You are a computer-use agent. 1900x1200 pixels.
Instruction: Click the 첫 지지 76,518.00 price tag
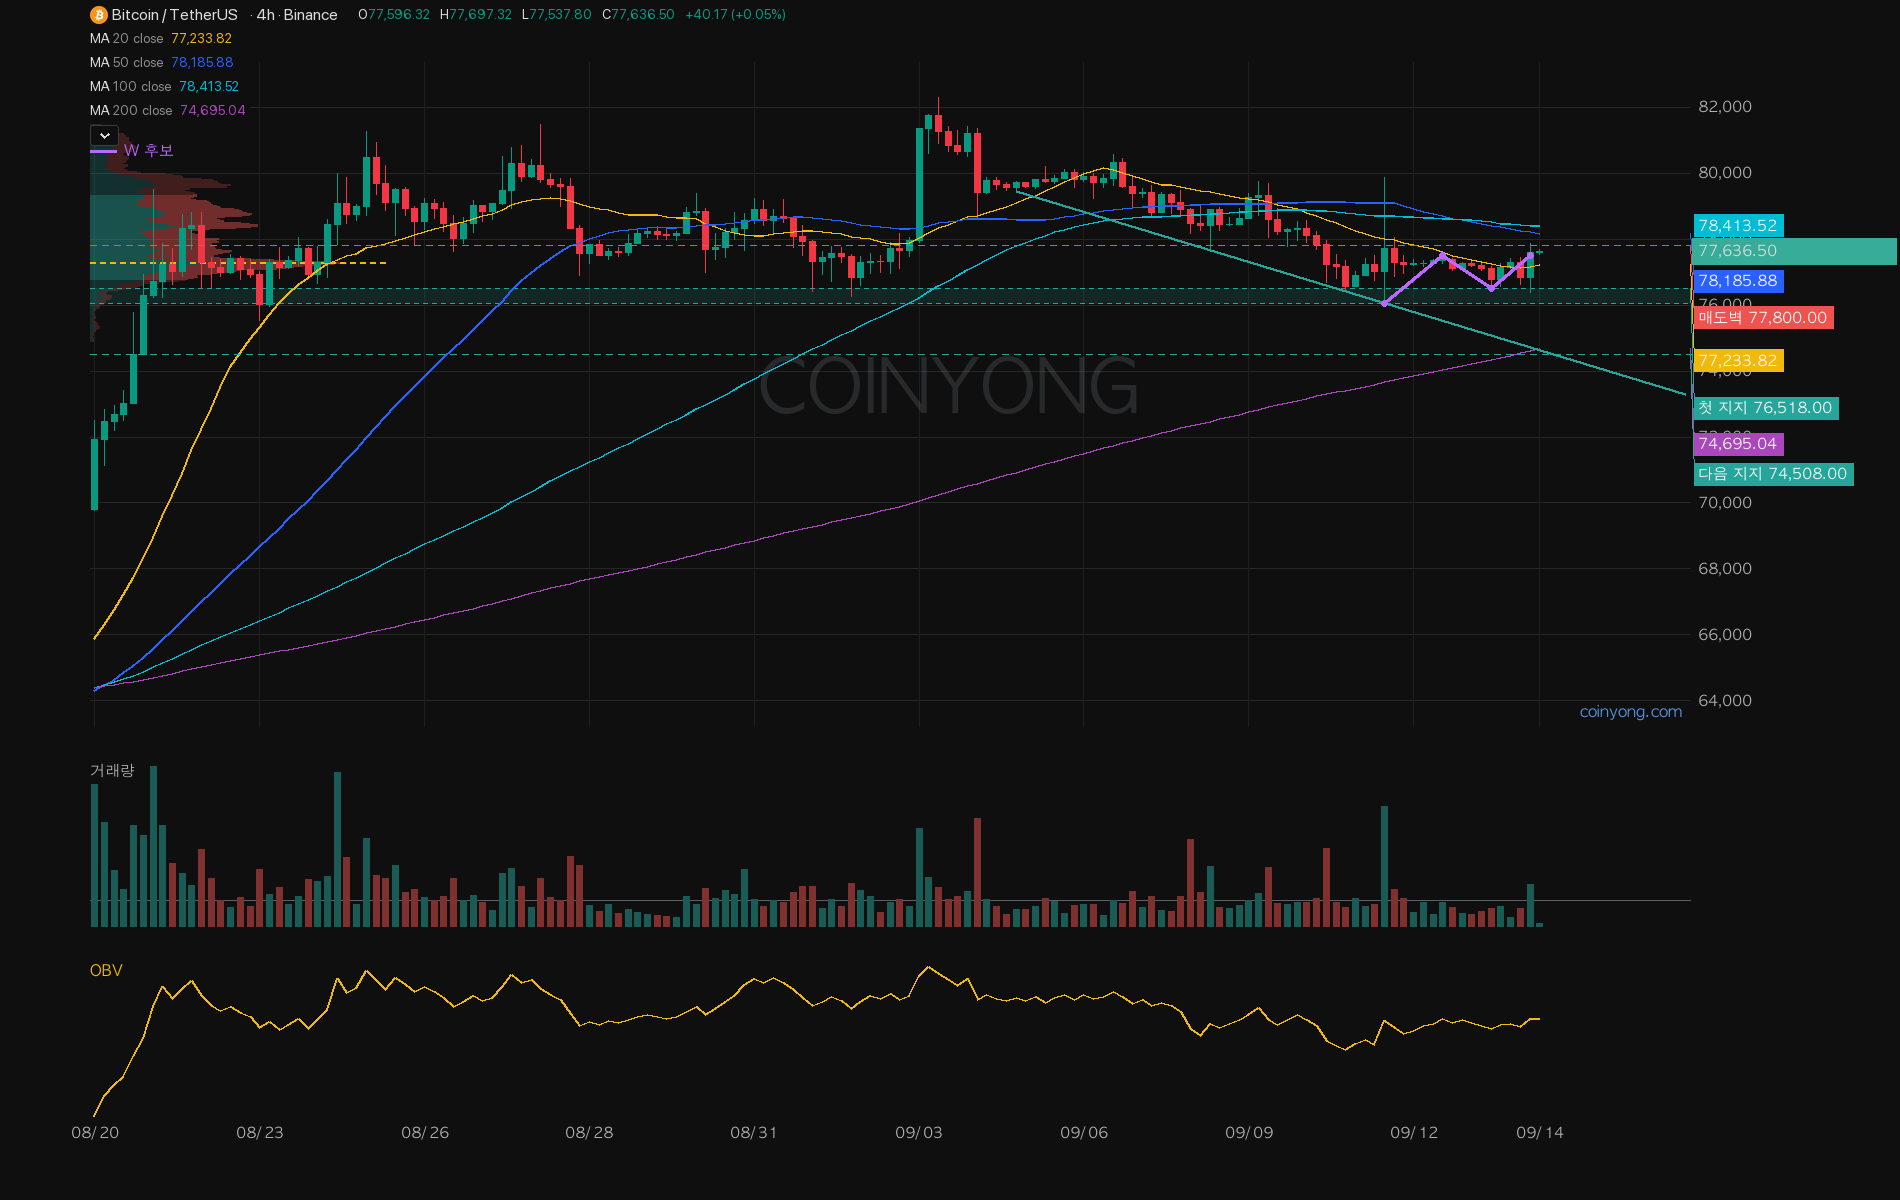click(x=1765, y=408)
